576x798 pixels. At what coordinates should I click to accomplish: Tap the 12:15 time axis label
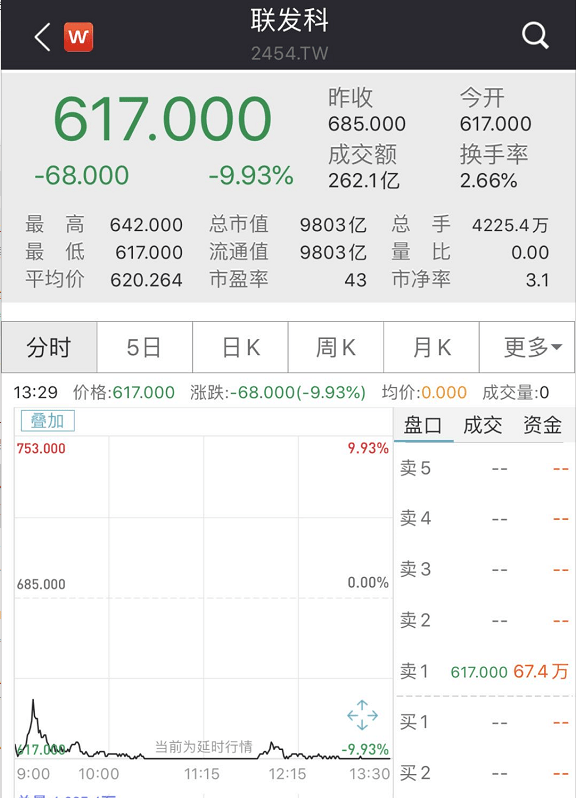click(287, 774)
